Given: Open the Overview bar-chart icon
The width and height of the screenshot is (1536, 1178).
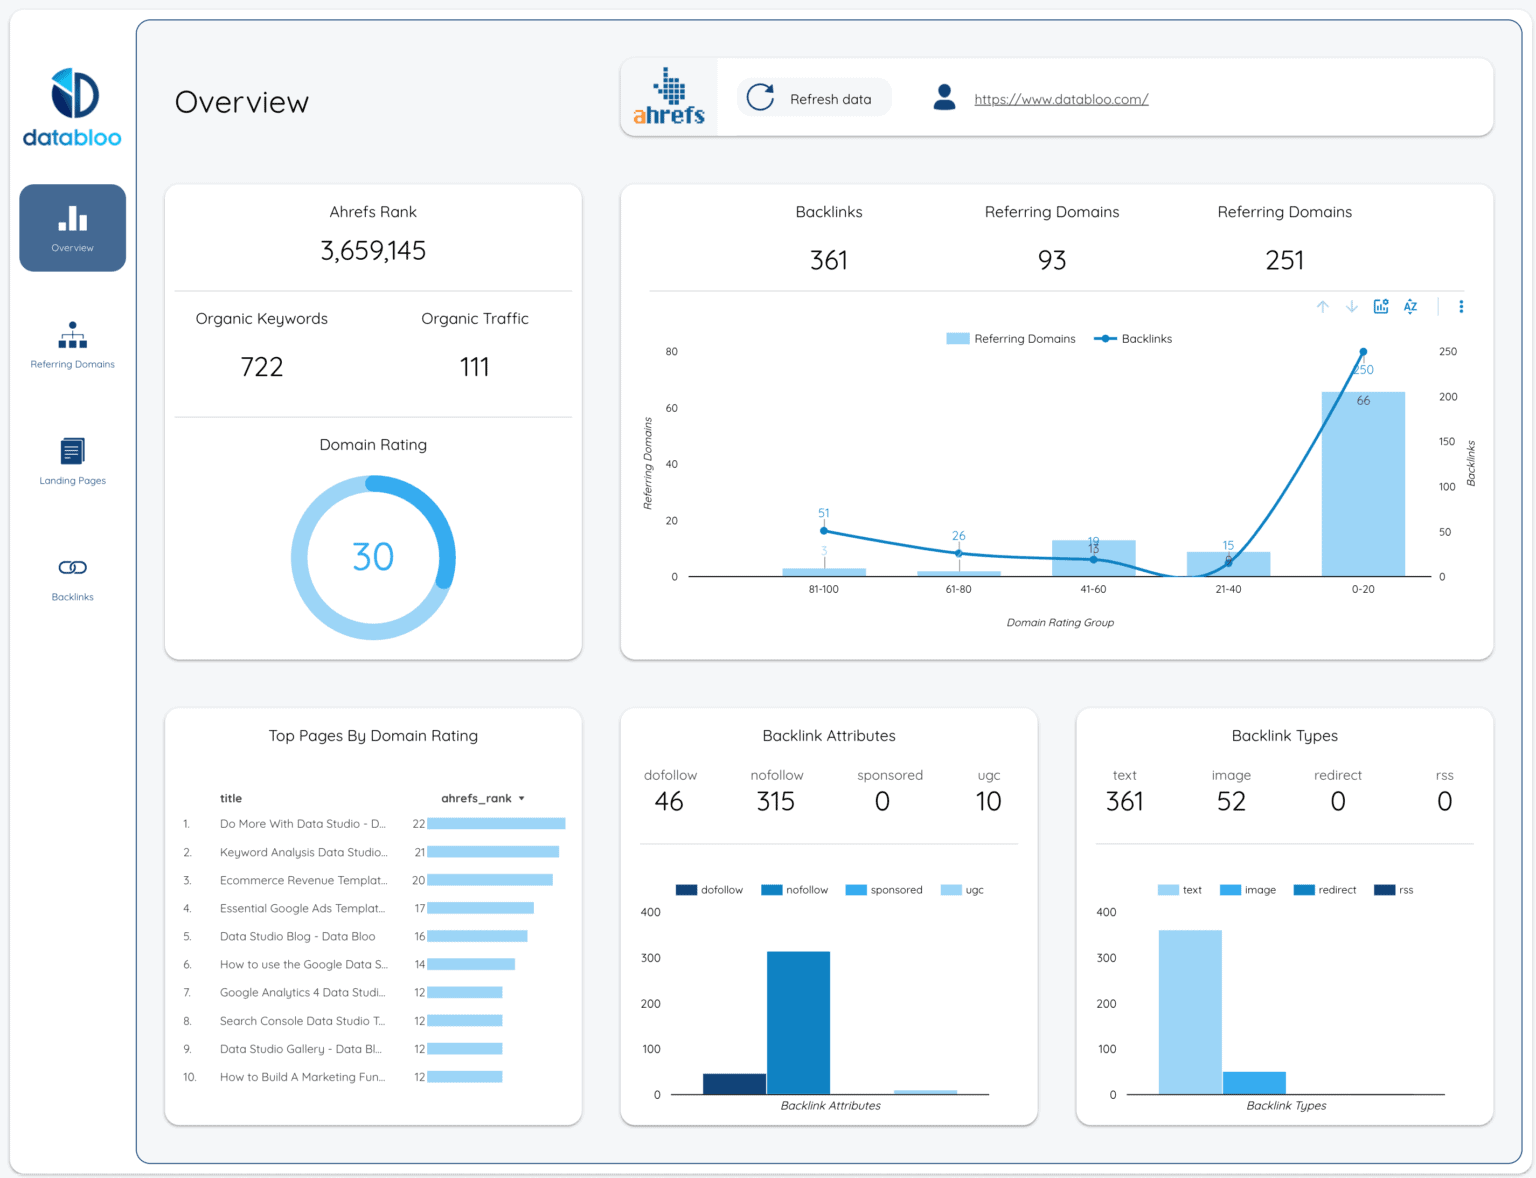Looking at the screenshot, I should (73, 218).
